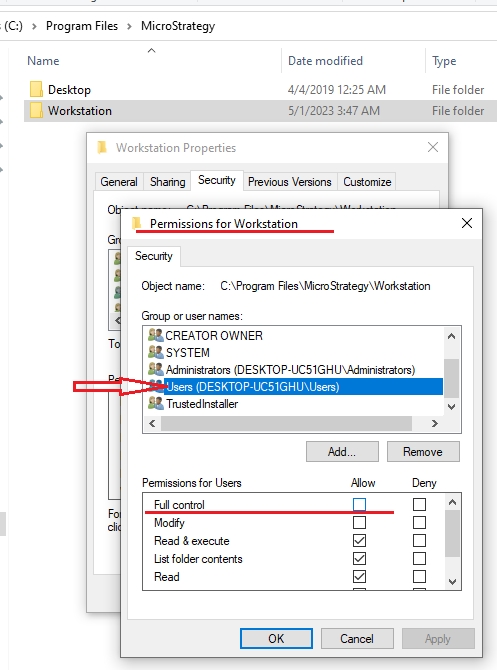
Task: Select the Workstation folder icon
Action: tap(36, 111)
